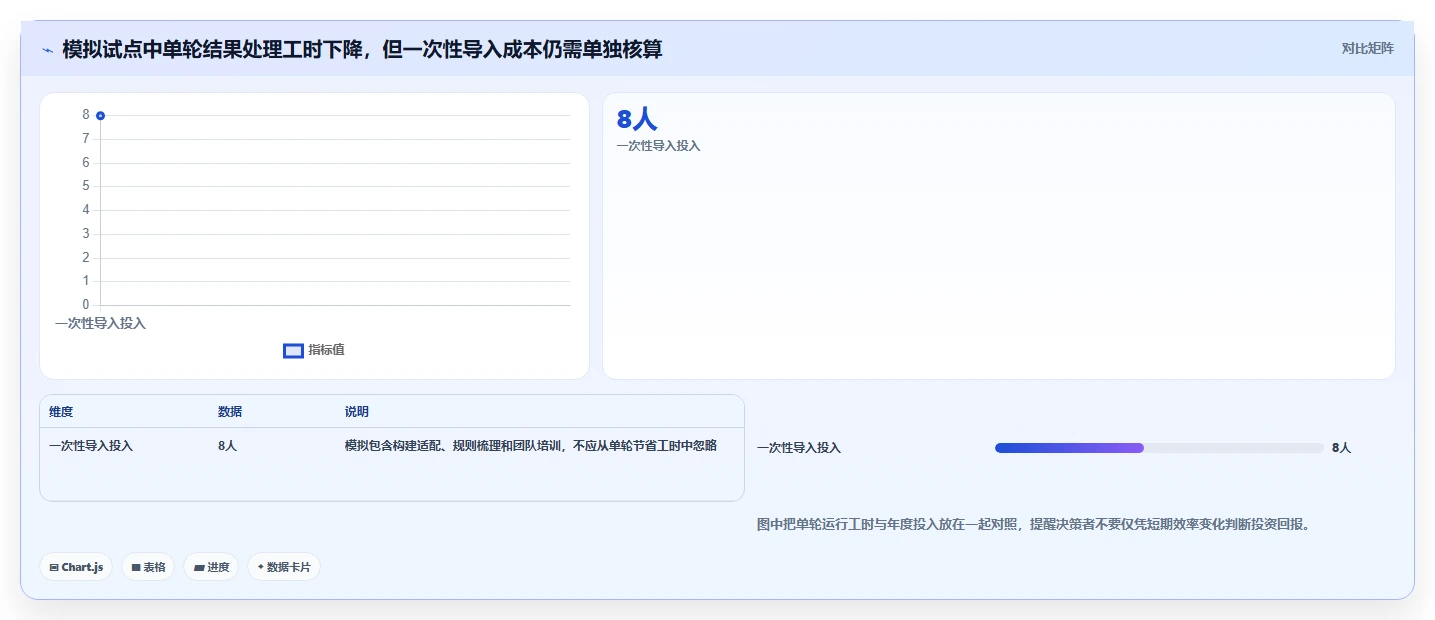This screenshot has width=1435, height=620.
Task: Click 一次性导入投入 label under card value
Action: 658,146
